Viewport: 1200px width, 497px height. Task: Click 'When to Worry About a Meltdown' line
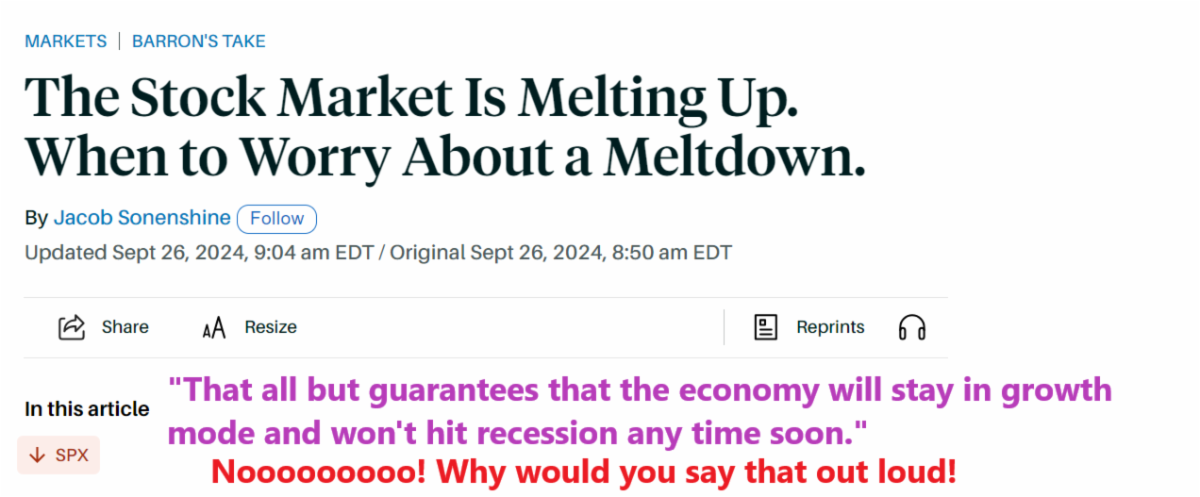[444, 155]
